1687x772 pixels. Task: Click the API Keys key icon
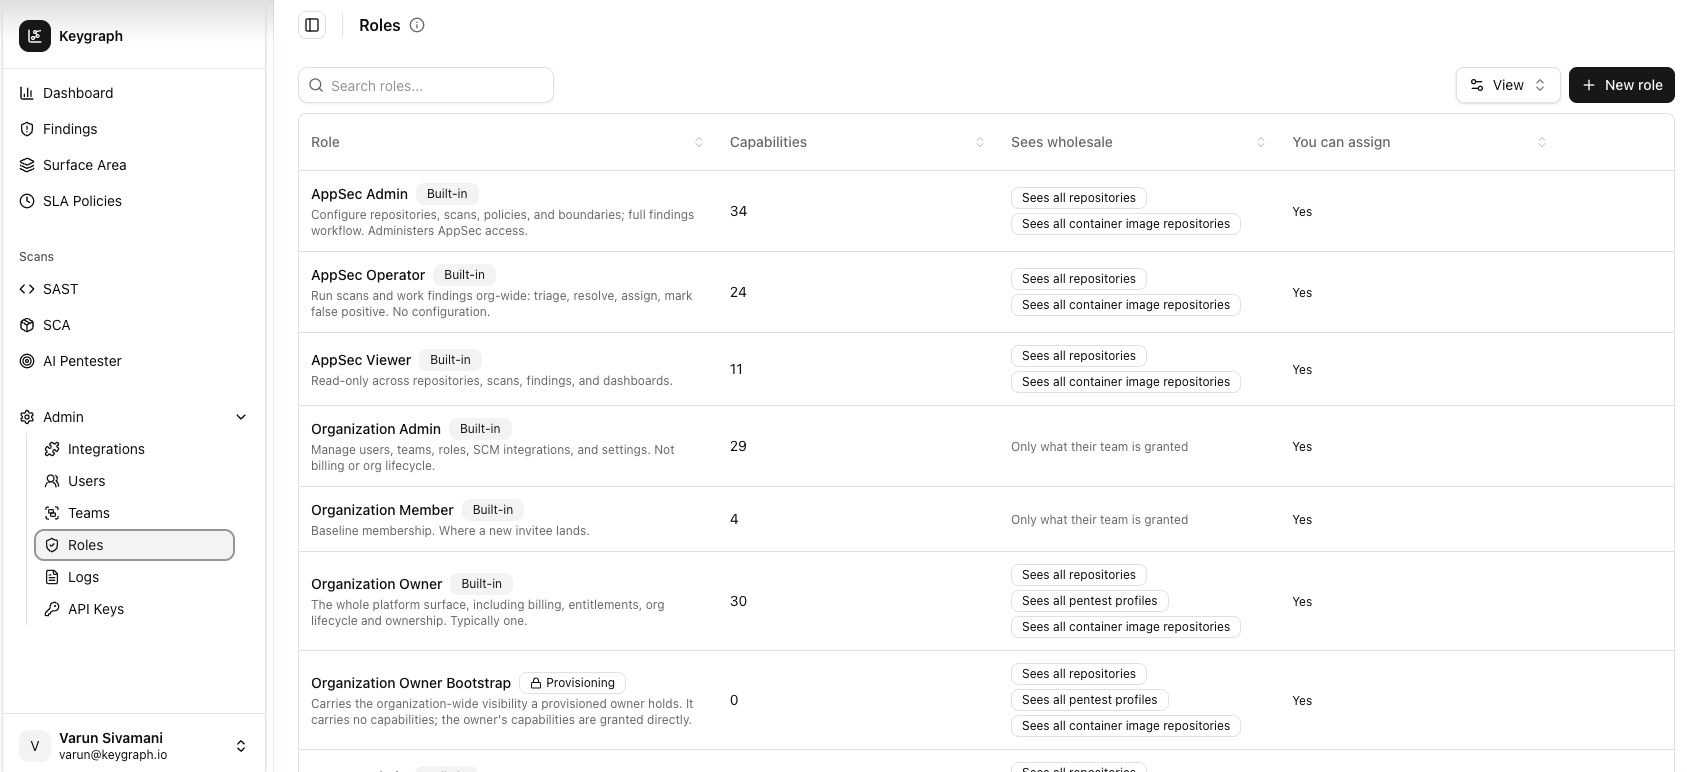click(52, 609)
